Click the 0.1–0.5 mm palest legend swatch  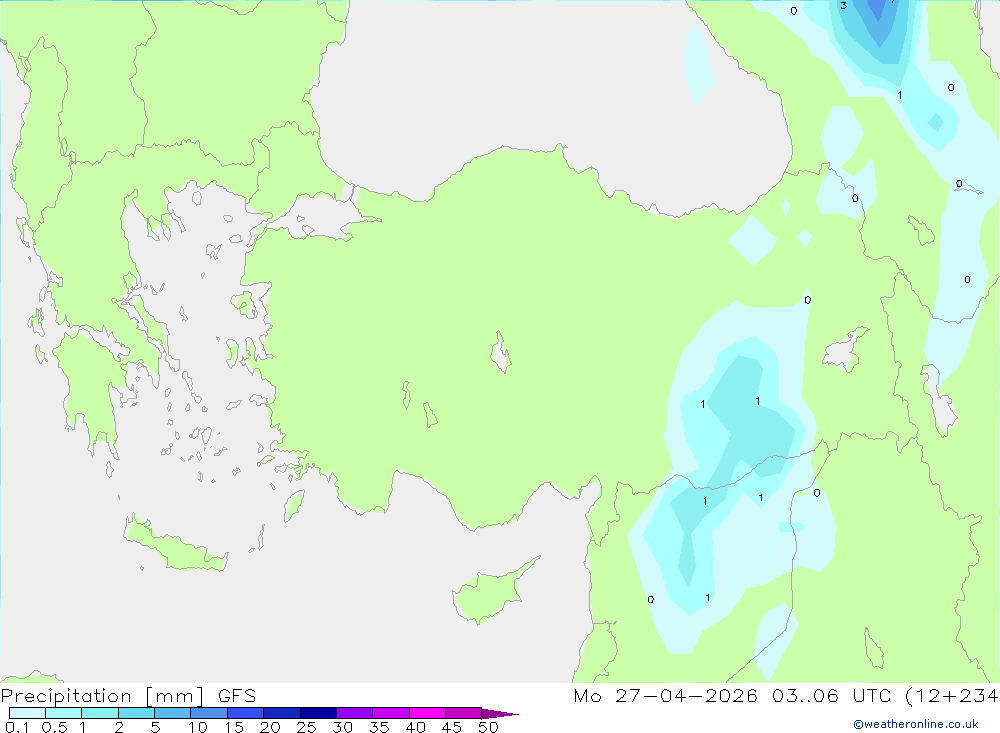(27, 713)
